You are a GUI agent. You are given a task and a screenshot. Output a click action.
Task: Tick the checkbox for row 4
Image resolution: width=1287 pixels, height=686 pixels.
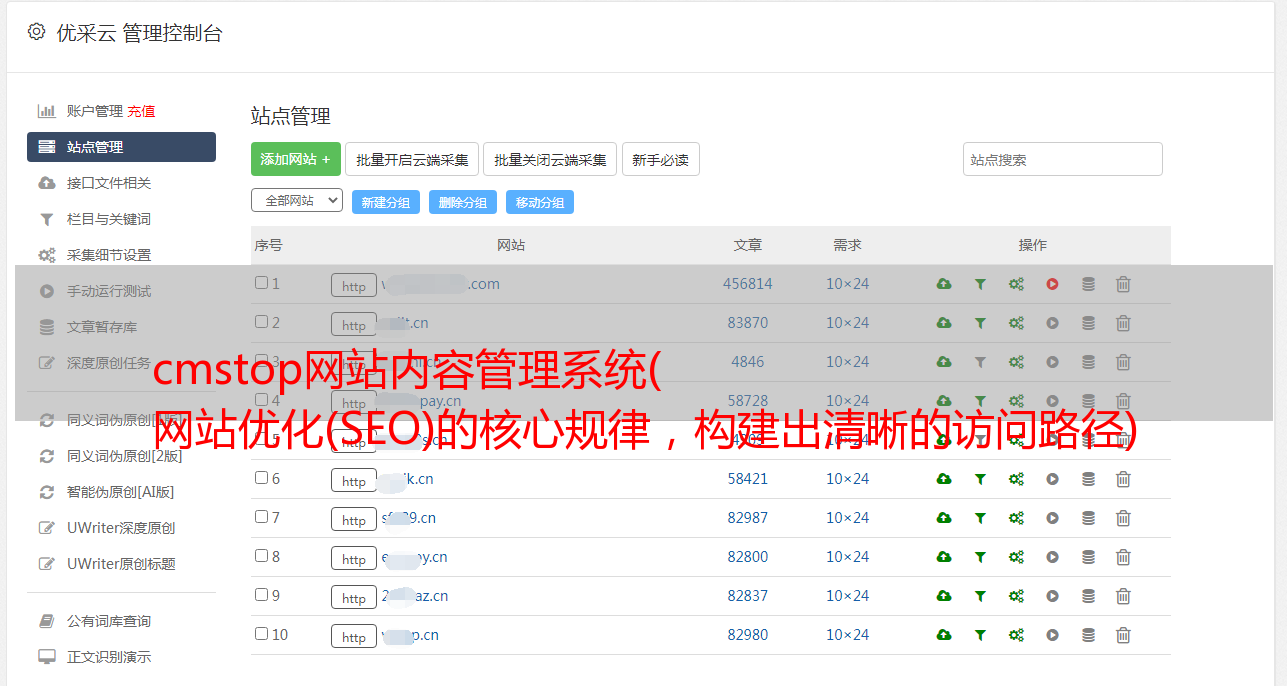click(x=261, y=400)
